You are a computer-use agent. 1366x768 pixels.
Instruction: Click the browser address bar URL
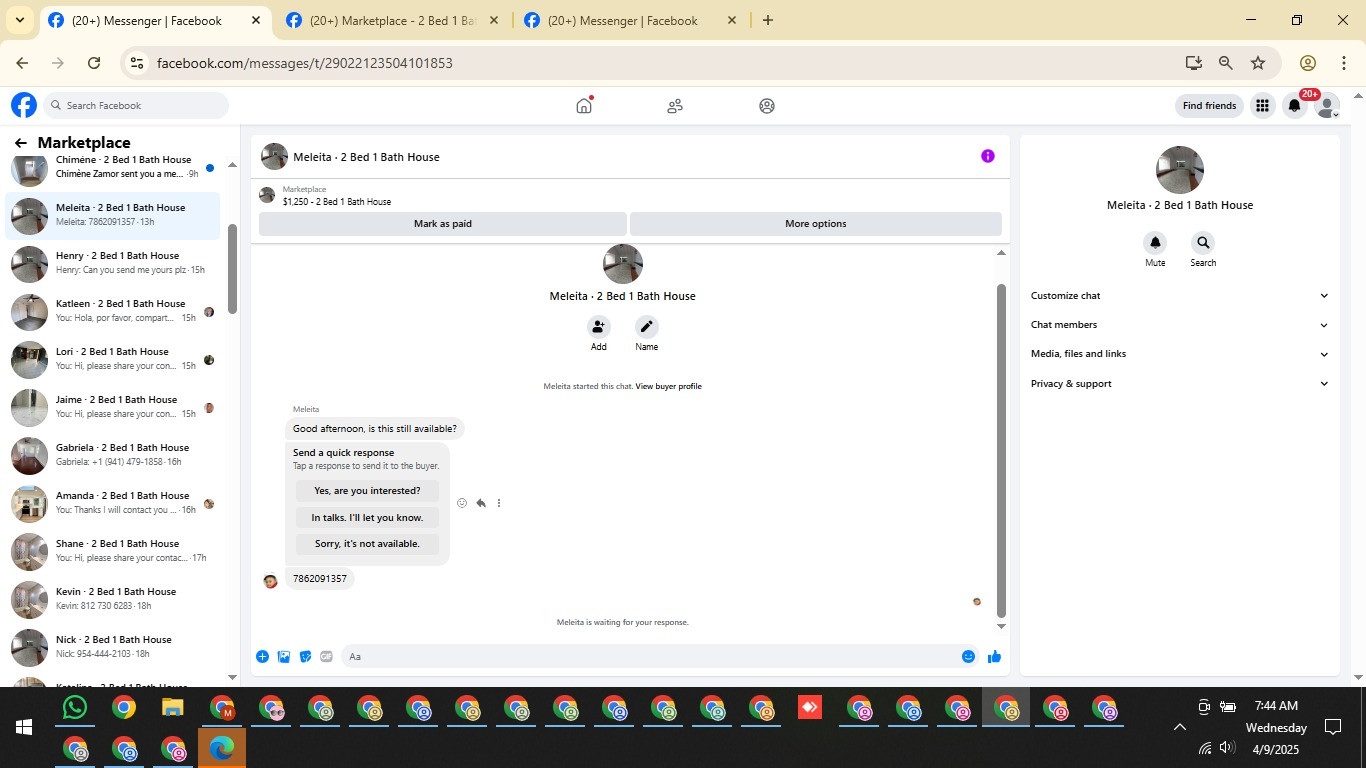tap(305, 63)
